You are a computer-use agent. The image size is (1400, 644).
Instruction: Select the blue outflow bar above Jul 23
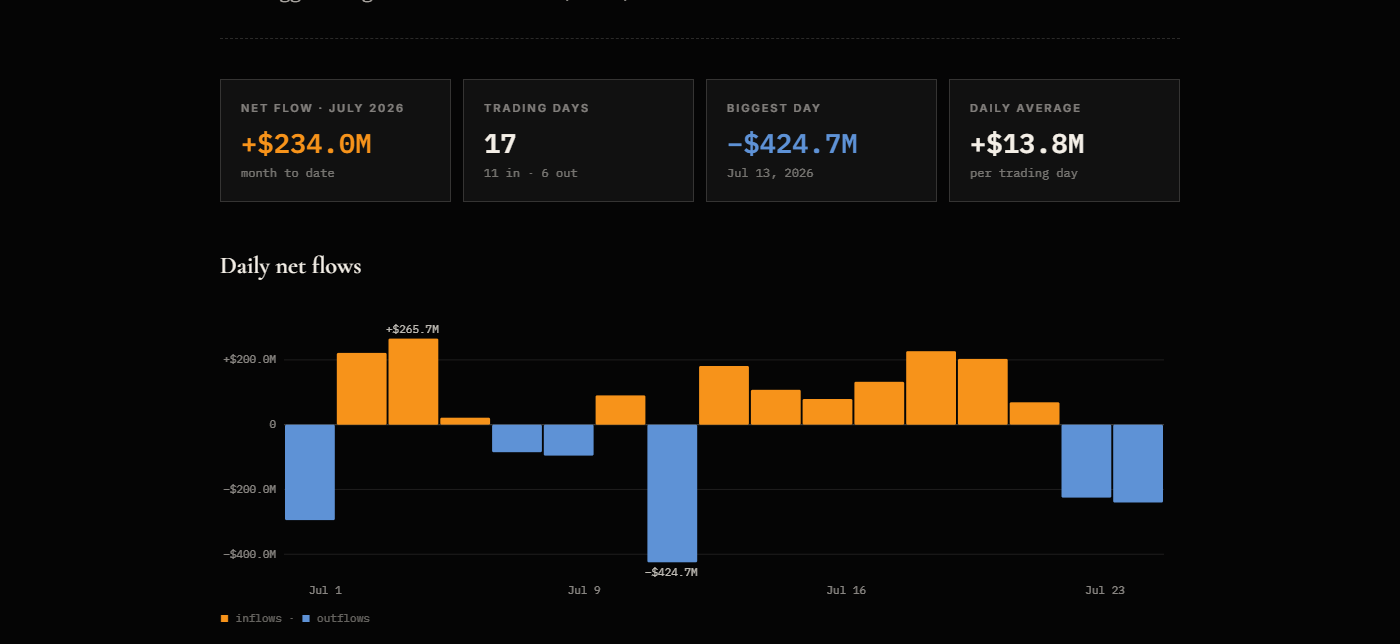[1086, 461]
